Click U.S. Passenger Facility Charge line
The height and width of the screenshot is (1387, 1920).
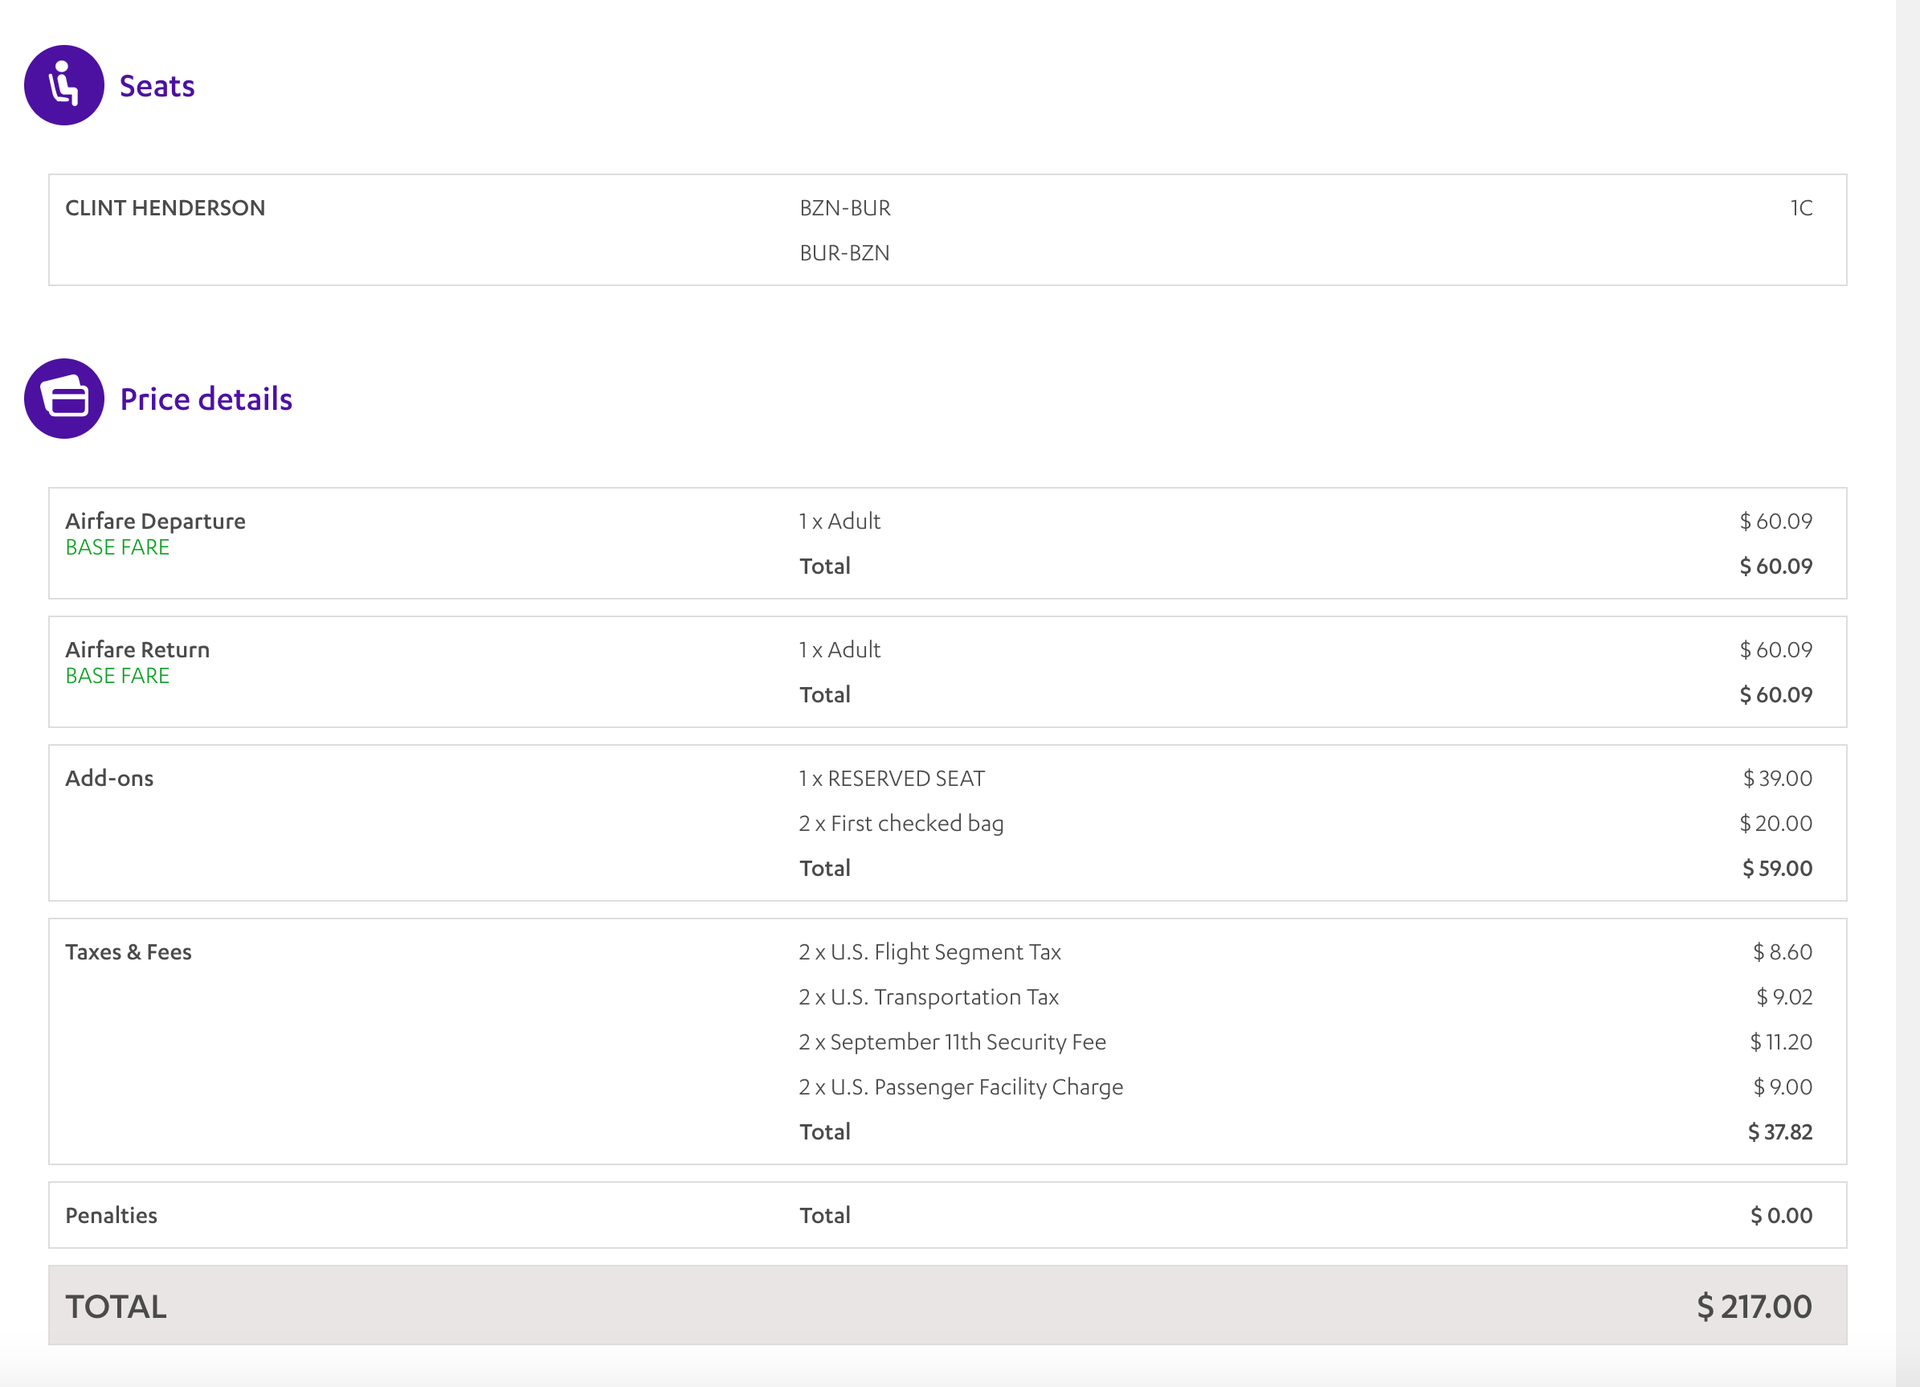[960, 1087]
